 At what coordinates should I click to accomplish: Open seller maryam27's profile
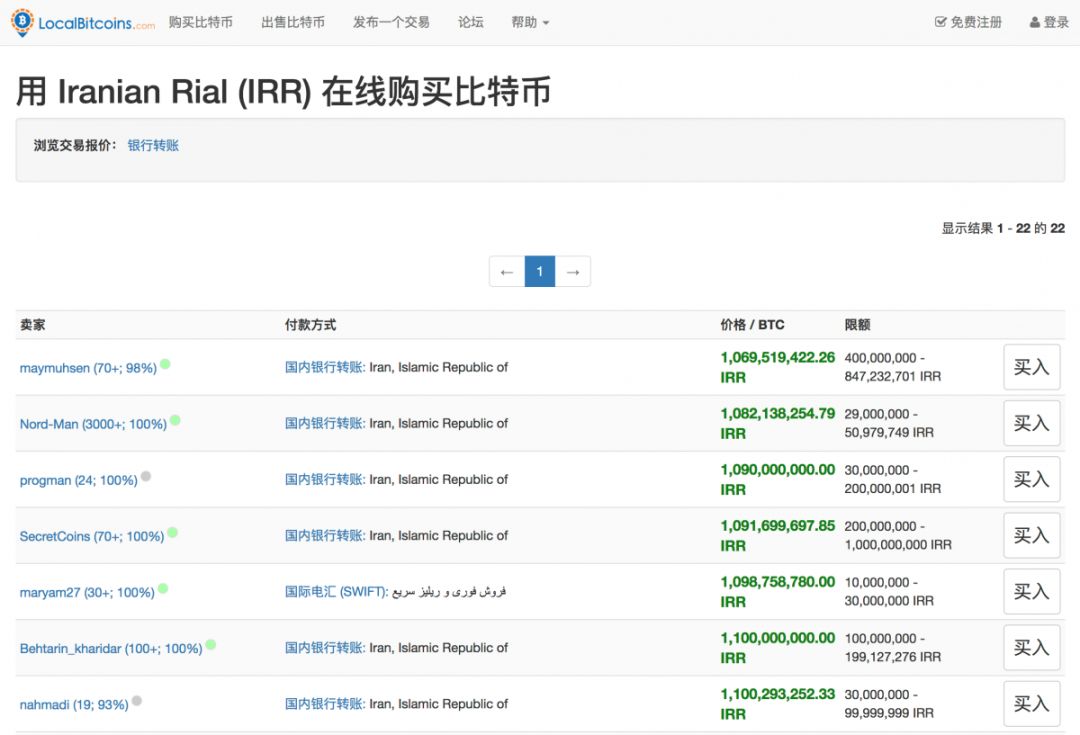coord(87,592)
